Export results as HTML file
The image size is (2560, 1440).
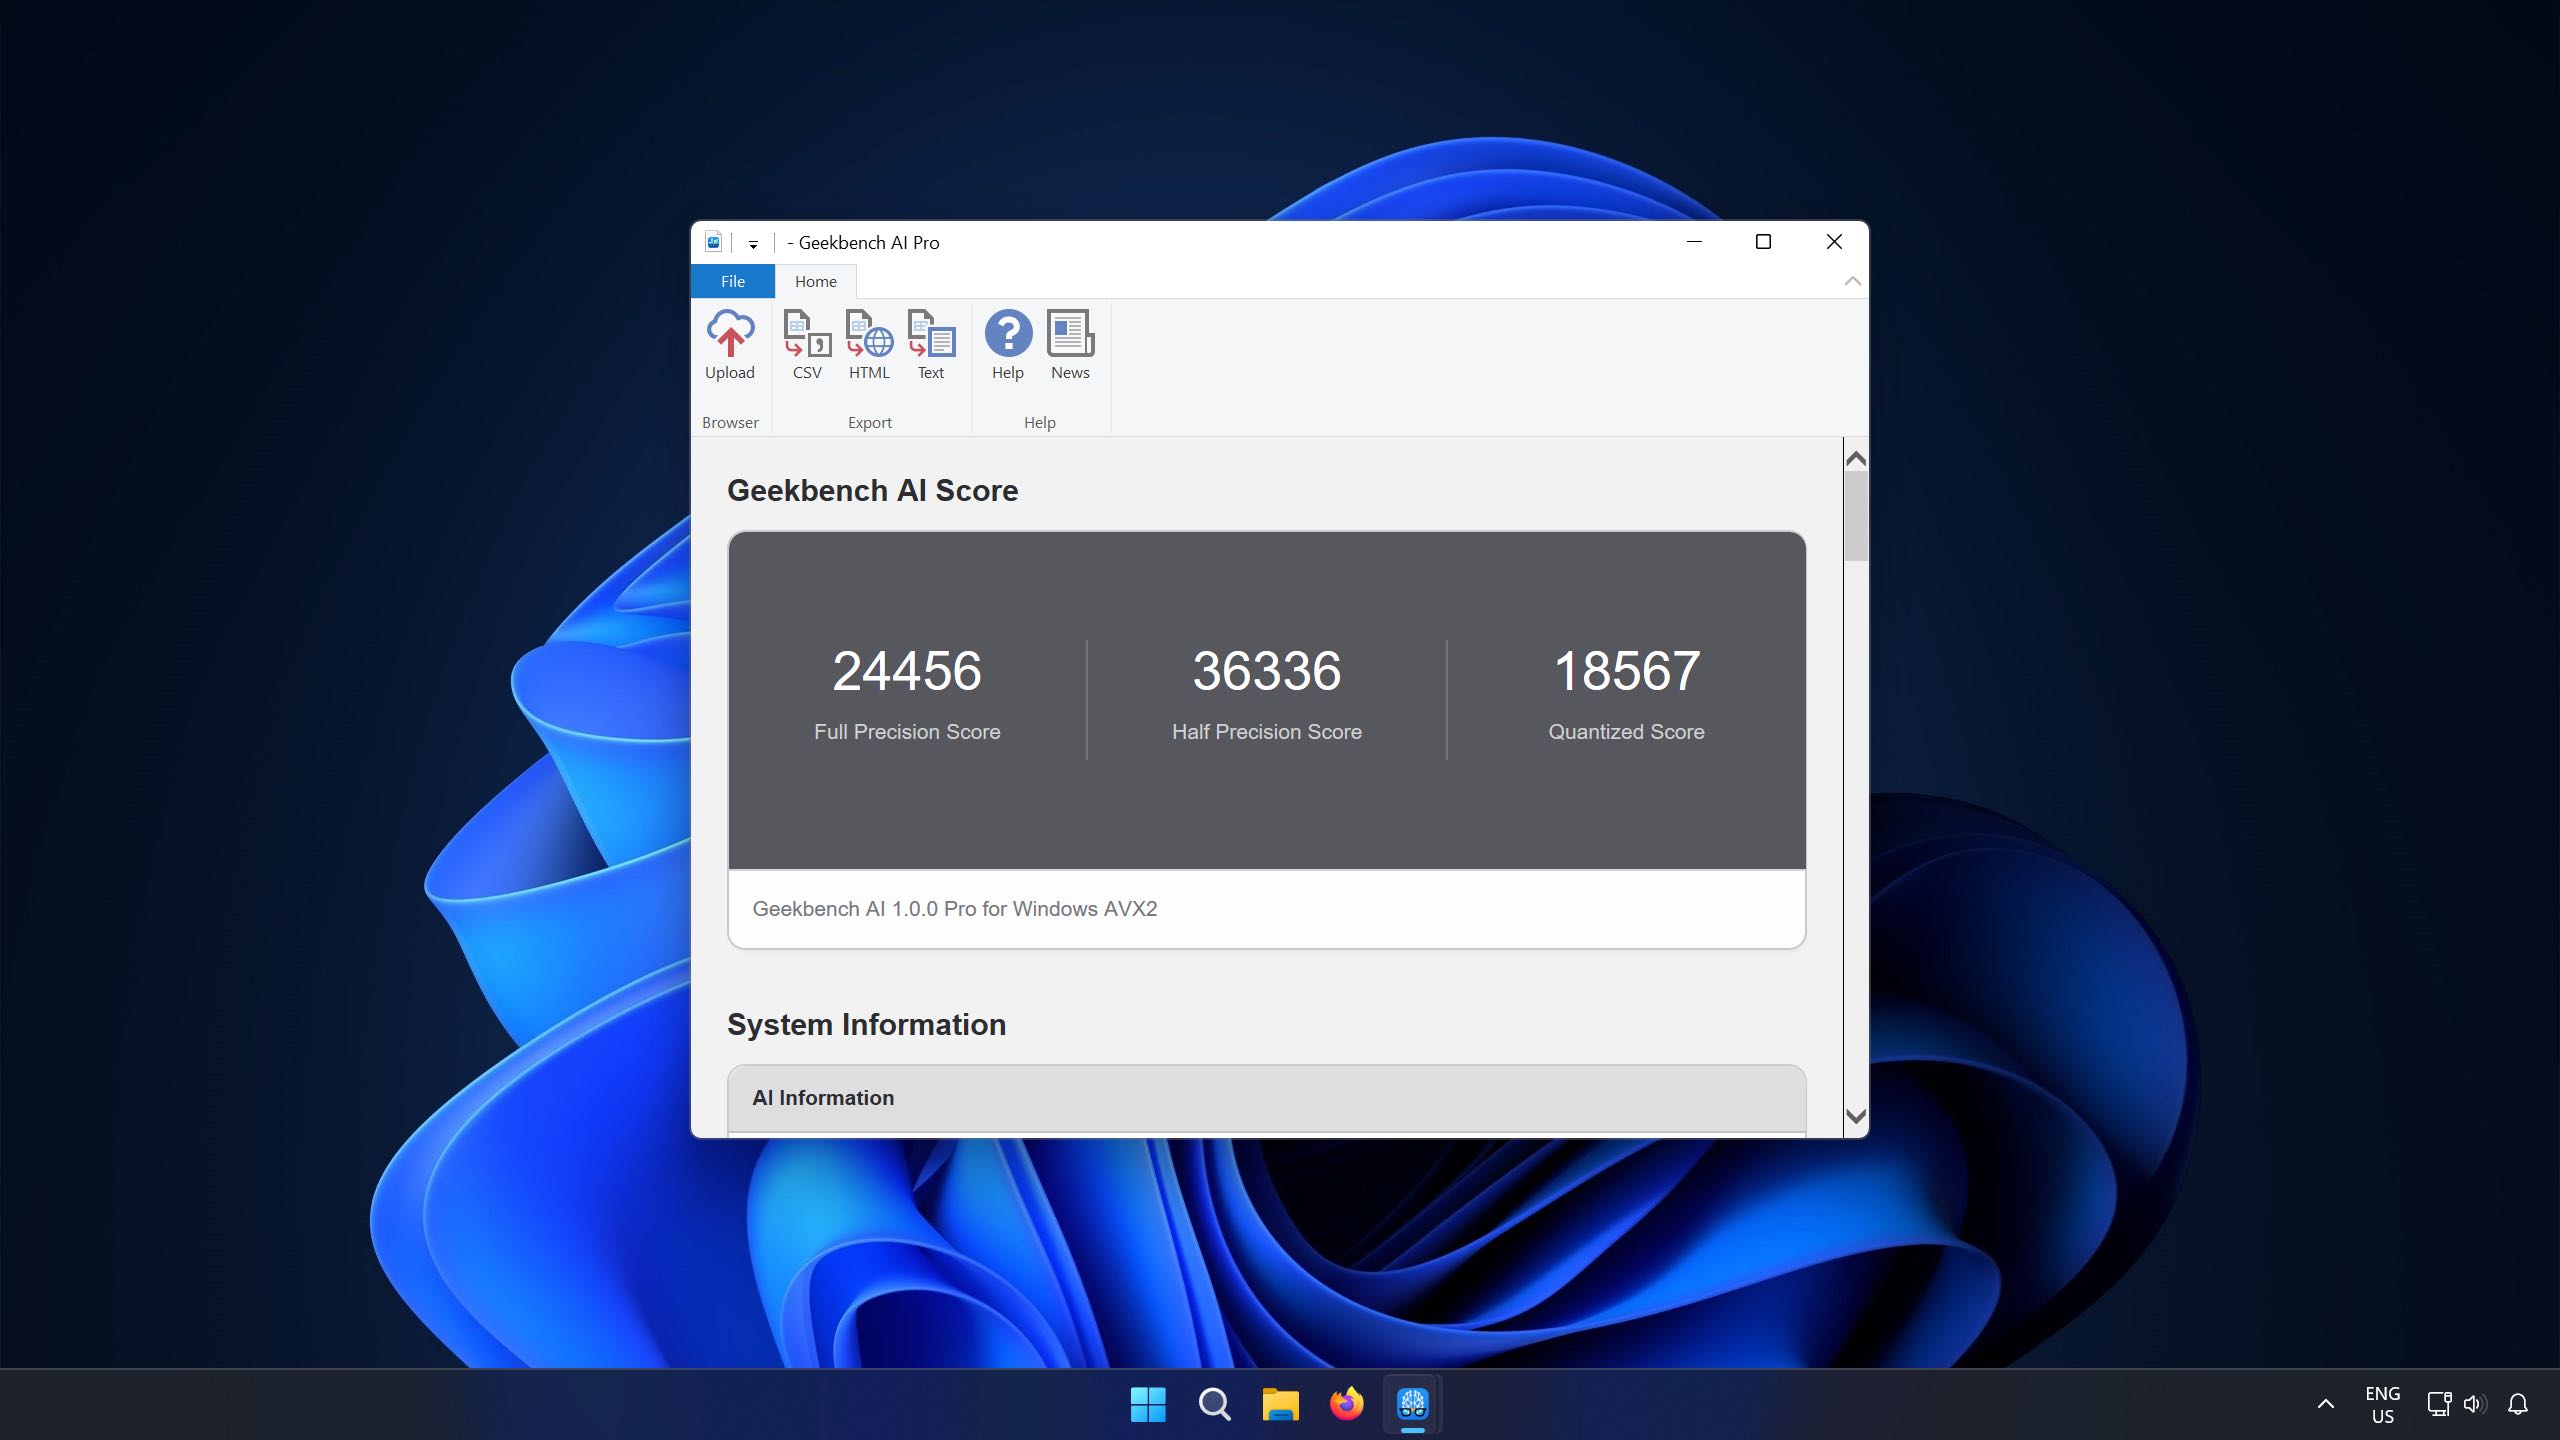(x=869, y=343)
